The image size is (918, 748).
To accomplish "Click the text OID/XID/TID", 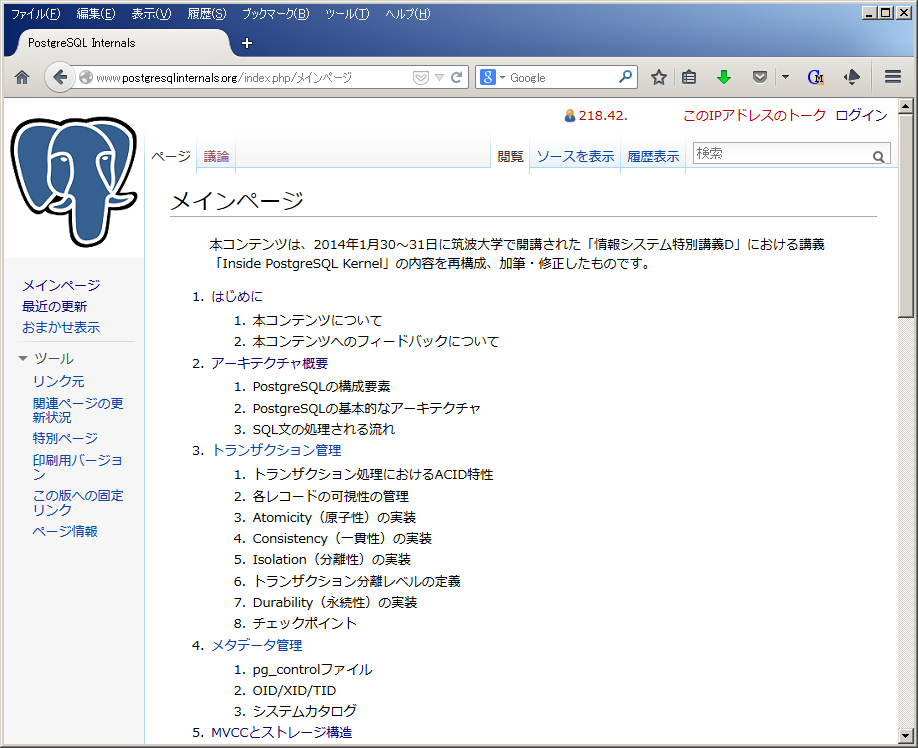I will click(x=294, y=690).
